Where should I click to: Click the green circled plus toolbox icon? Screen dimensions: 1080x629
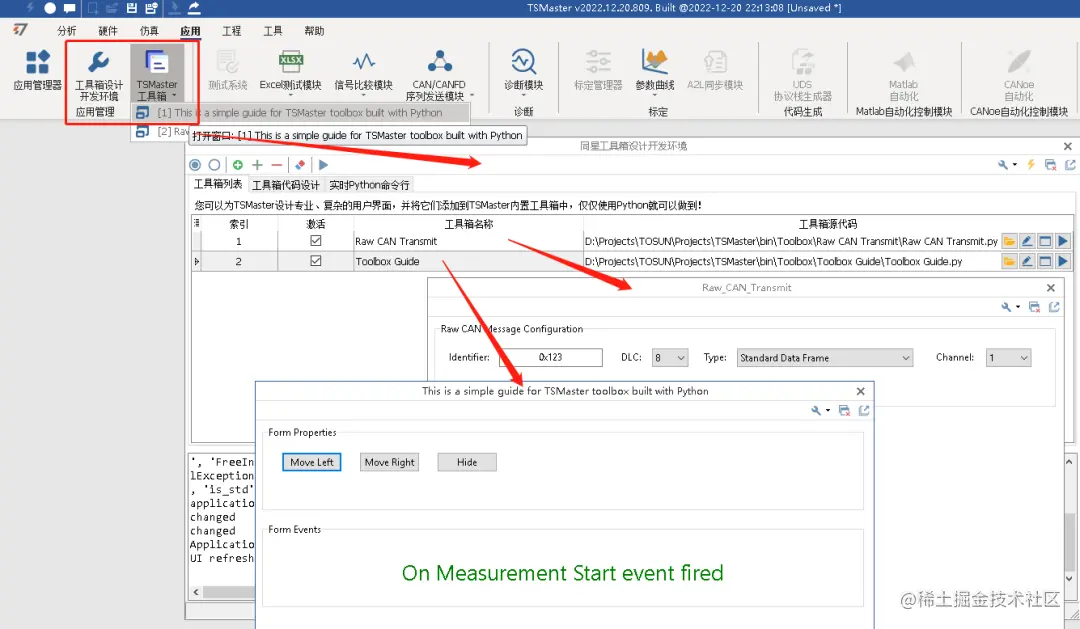[238, 165]
